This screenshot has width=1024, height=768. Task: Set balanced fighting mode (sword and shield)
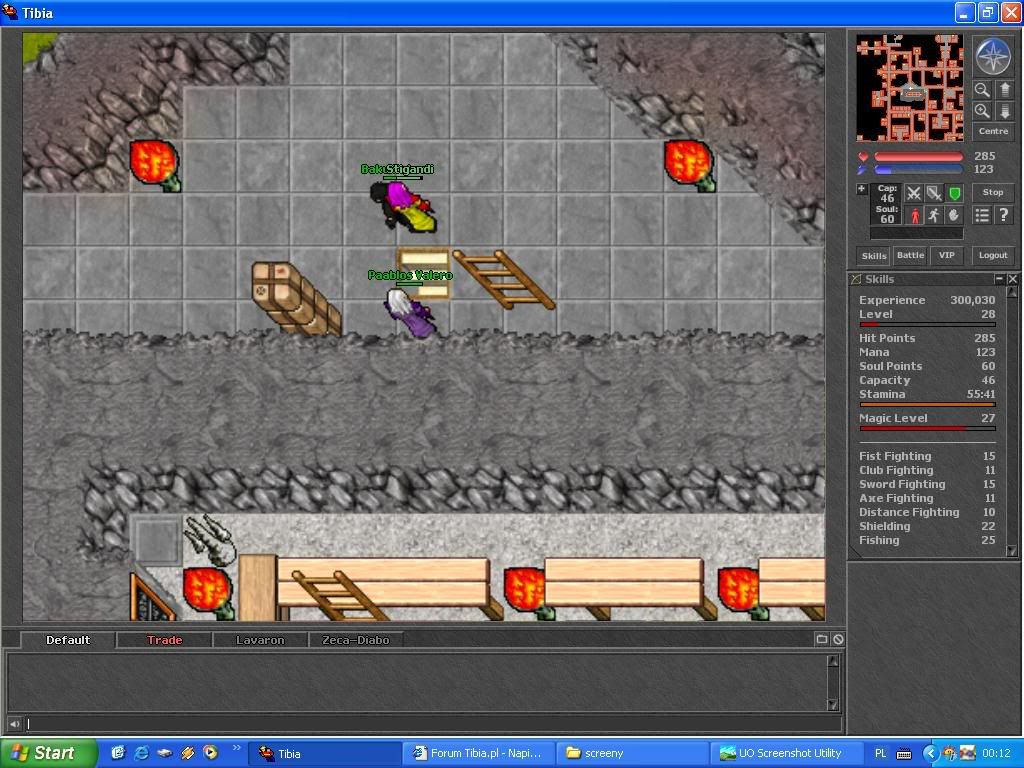934,193
